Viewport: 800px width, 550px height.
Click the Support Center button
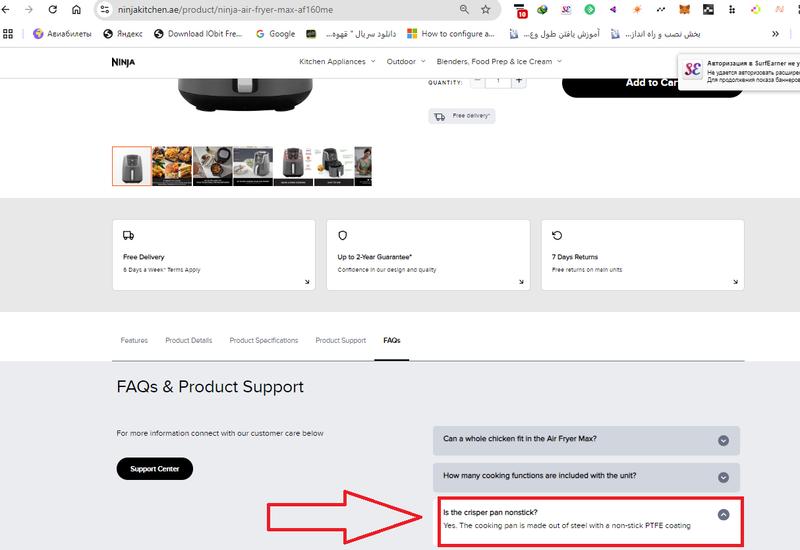point(154,469)
